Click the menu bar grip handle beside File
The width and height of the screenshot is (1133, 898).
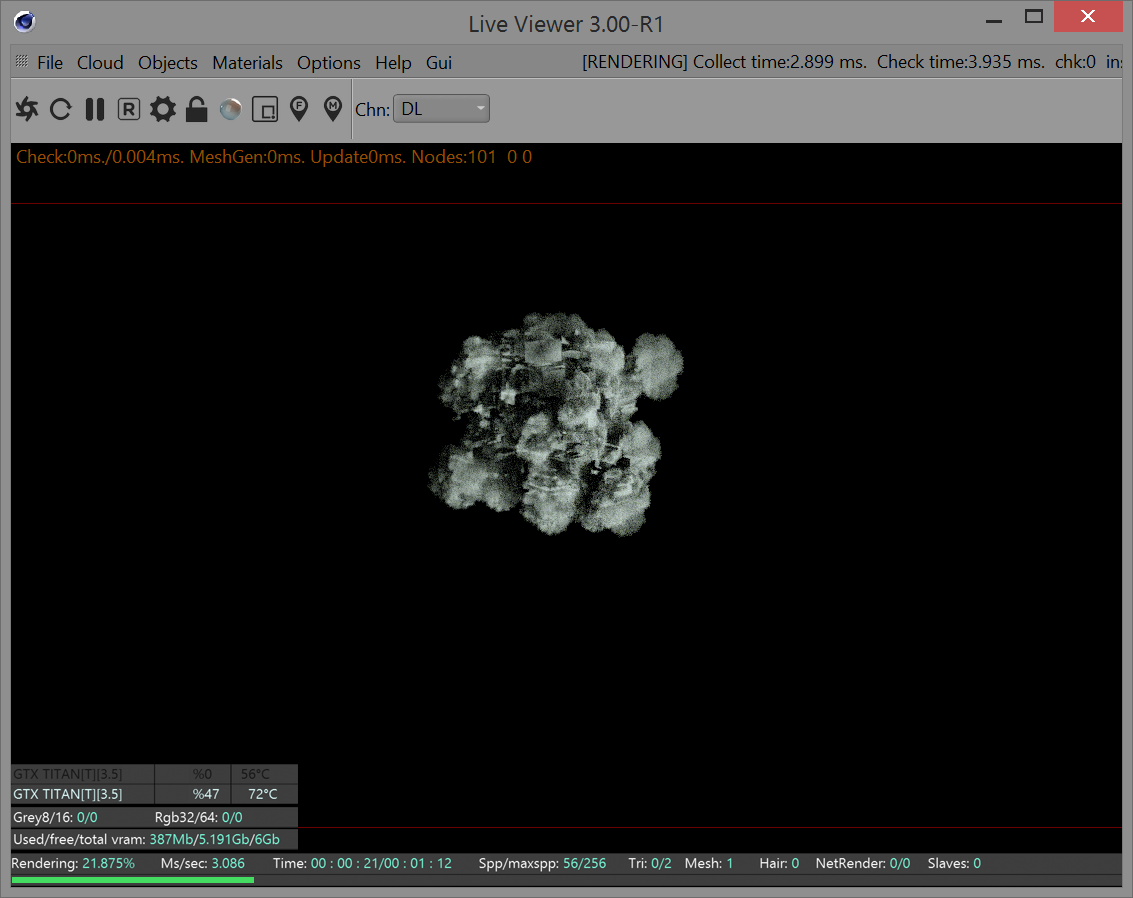(x=22, y=61)
